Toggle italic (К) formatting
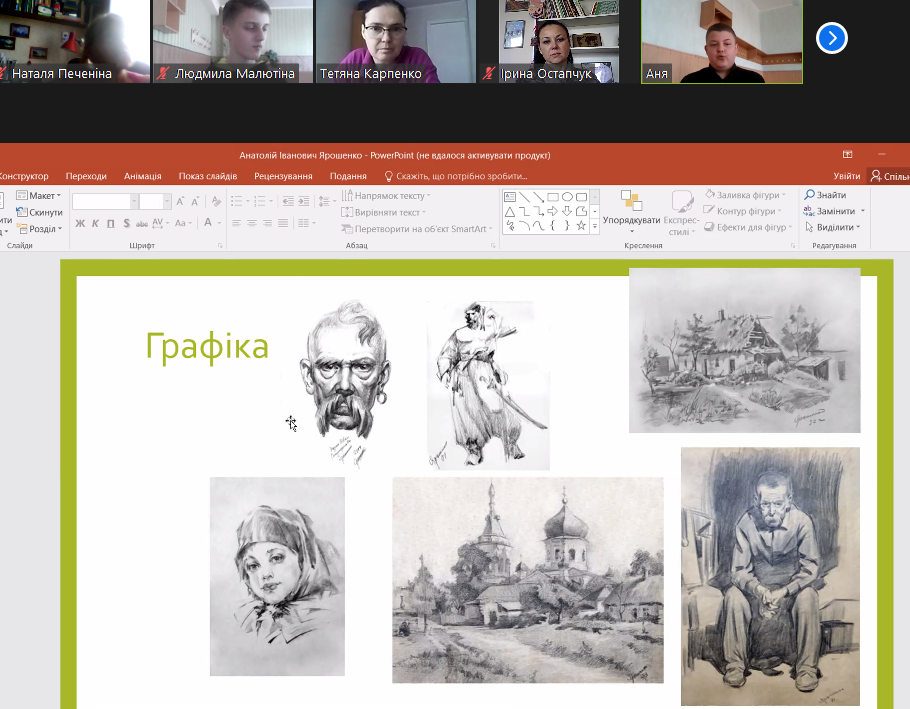The height and width of the screenshot is (709, 910). (x=95, y=223)
